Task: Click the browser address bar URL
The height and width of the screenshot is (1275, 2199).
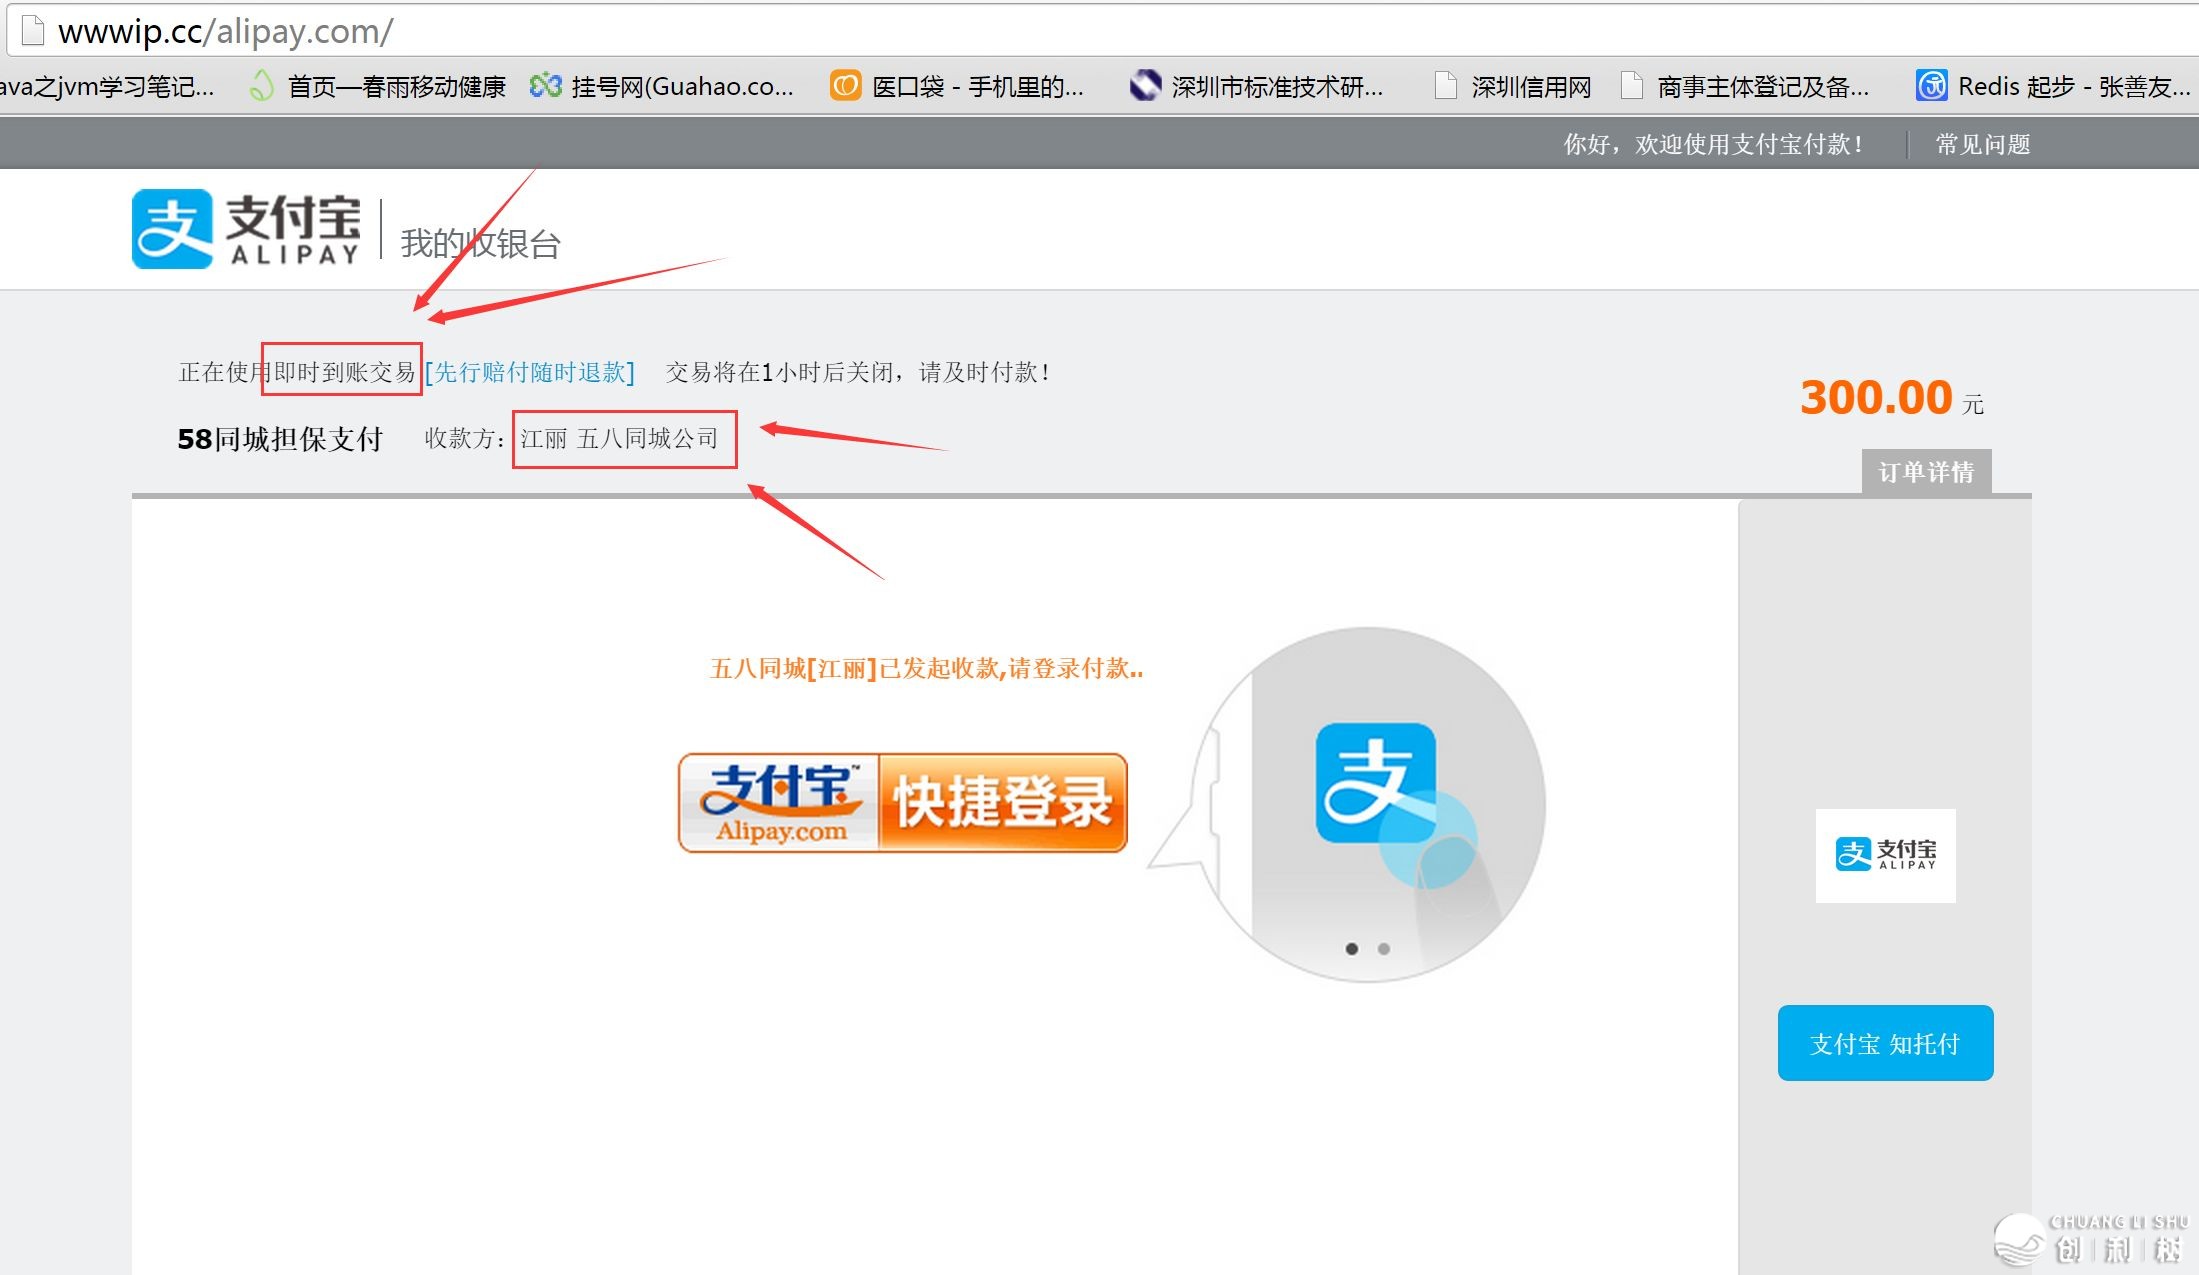Action: [x=226, y=31]
